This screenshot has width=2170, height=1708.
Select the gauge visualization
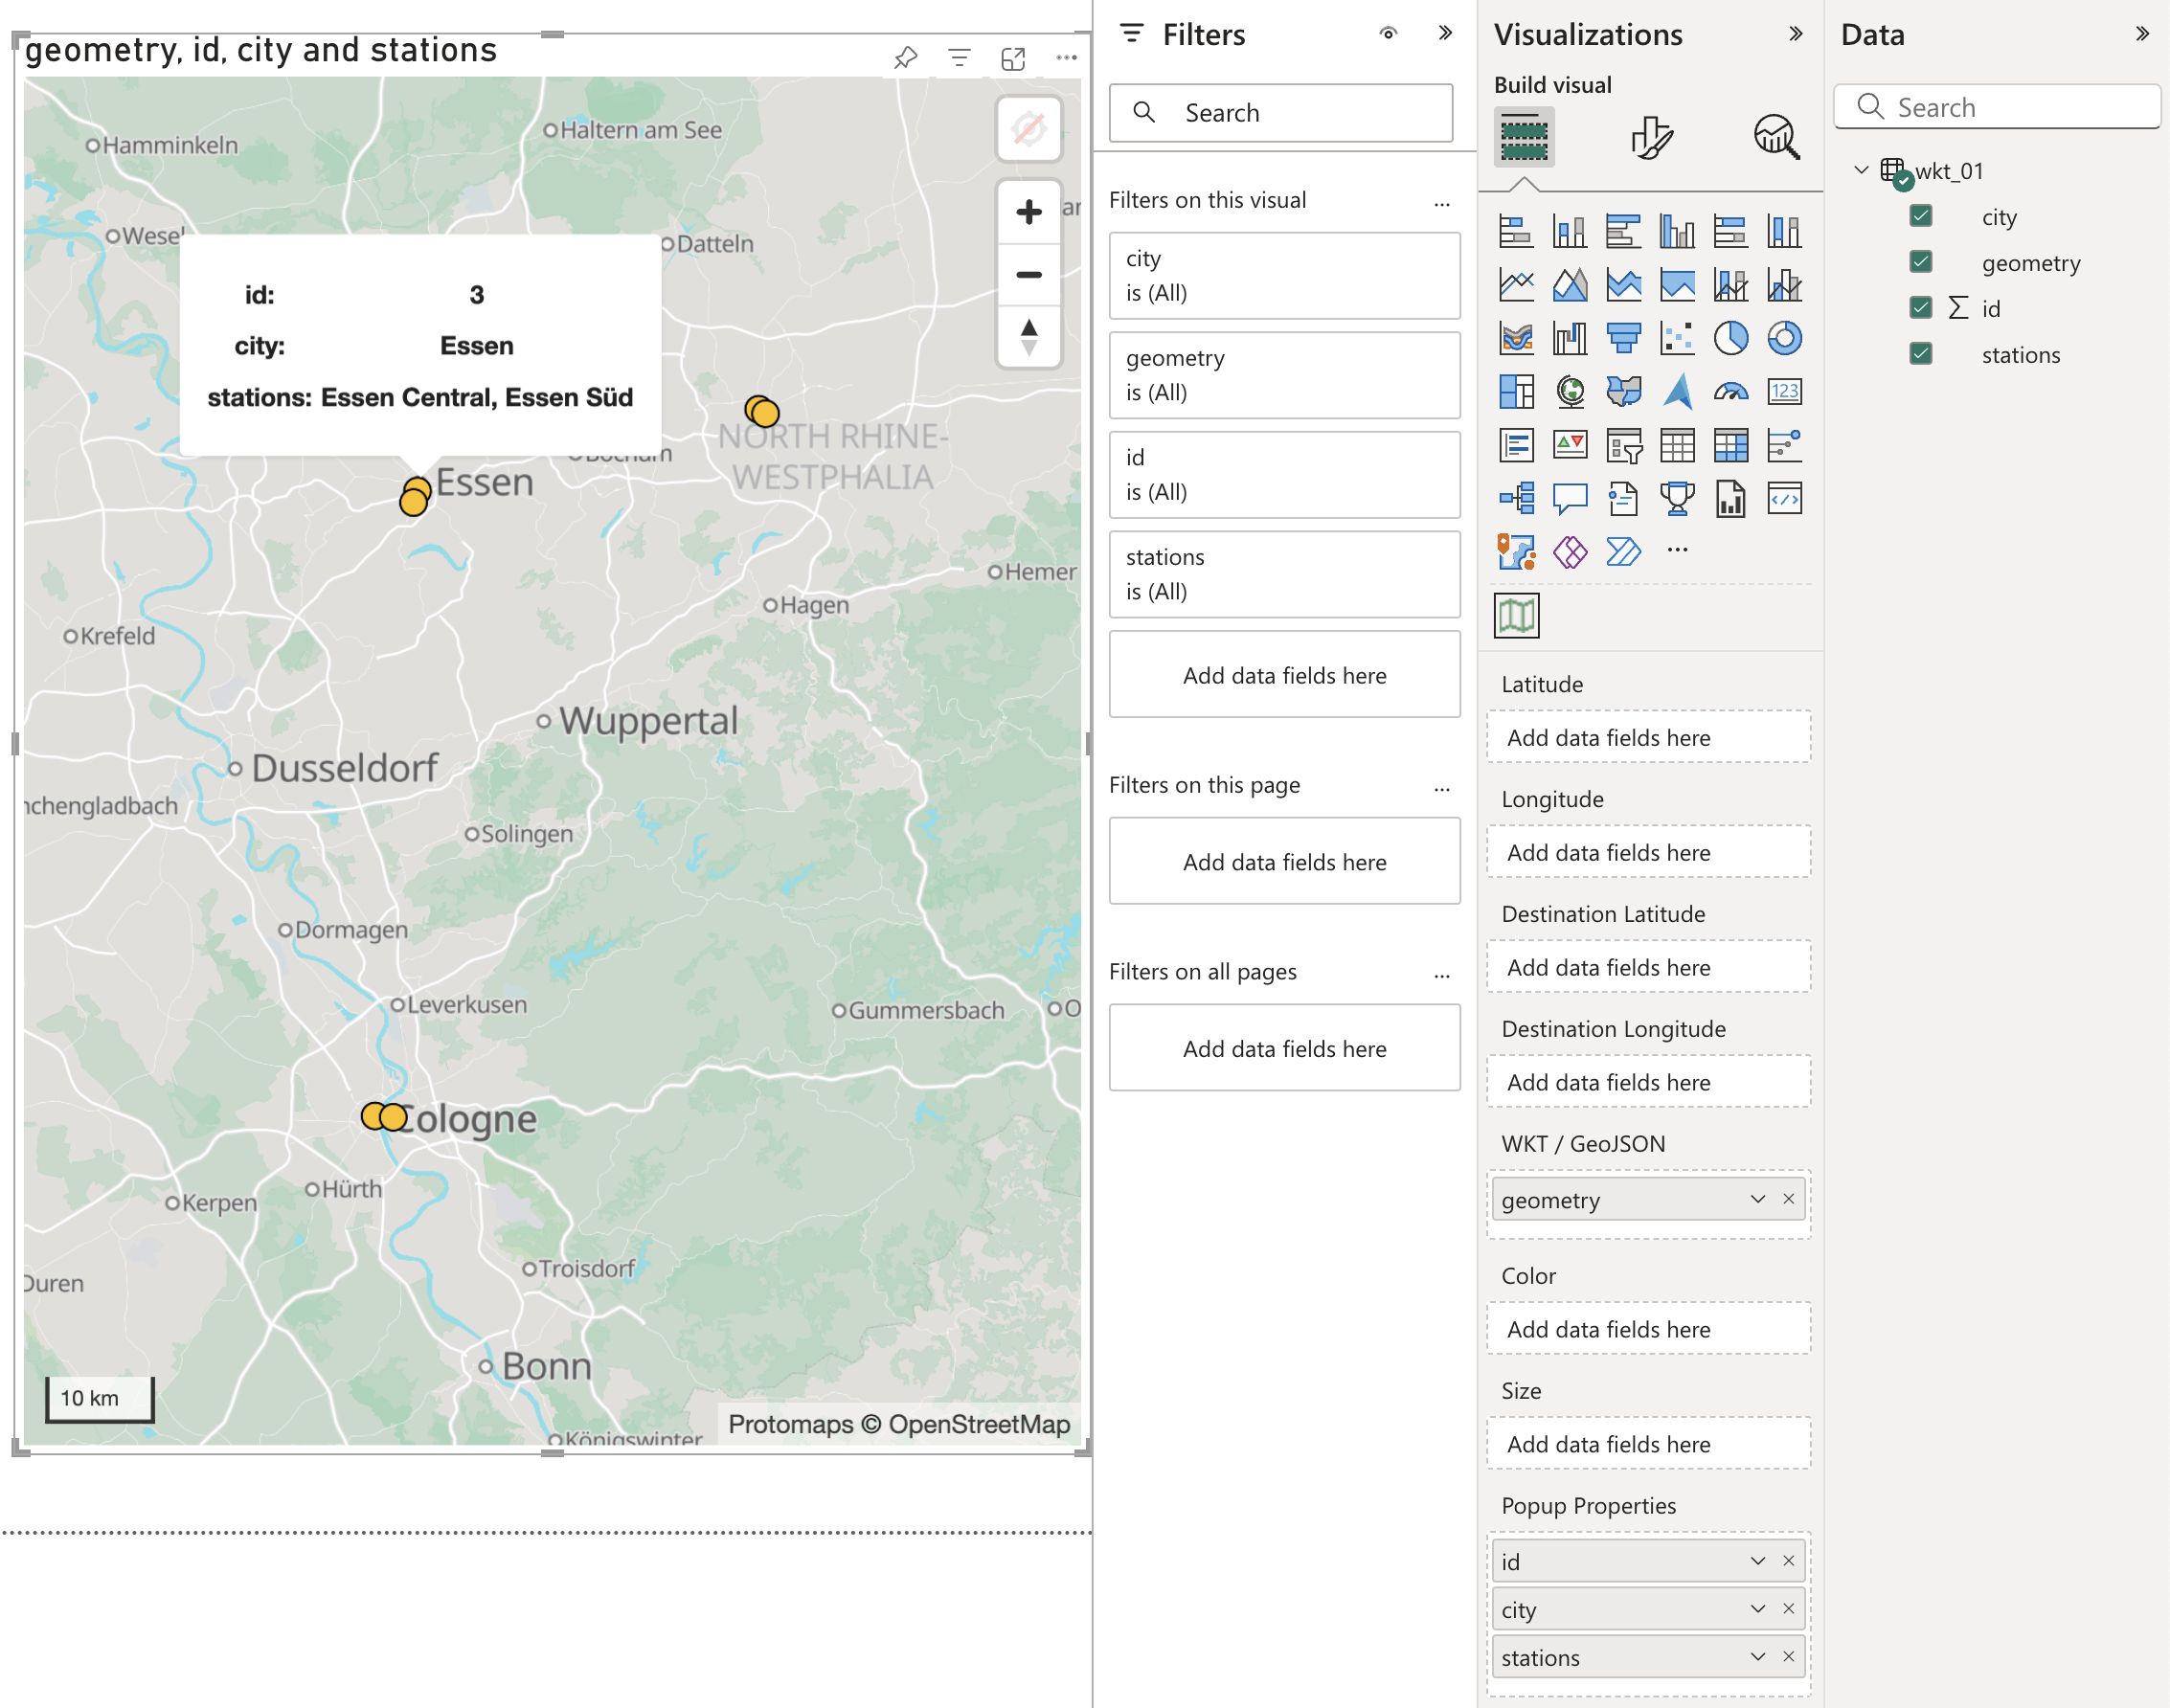pyautogui.click(x=1731, y=392)
